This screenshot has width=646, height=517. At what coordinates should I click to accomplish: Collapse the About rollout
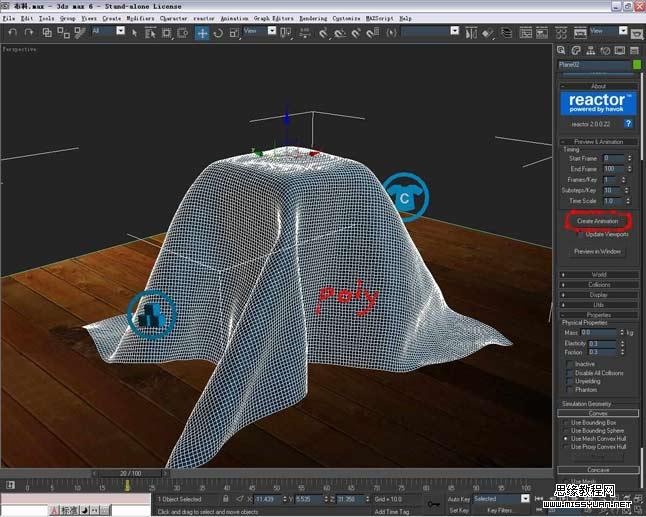(599, 86)
